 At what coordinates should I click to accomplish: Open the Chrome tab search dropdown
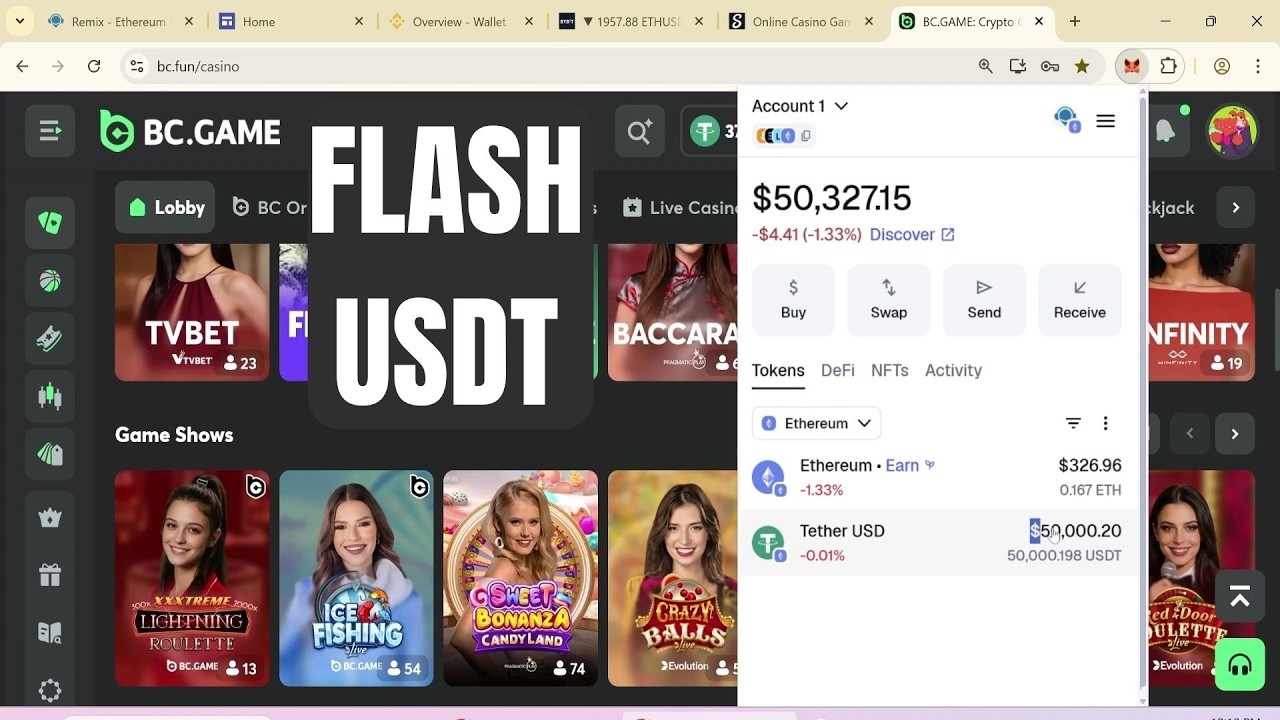[20, 21]
